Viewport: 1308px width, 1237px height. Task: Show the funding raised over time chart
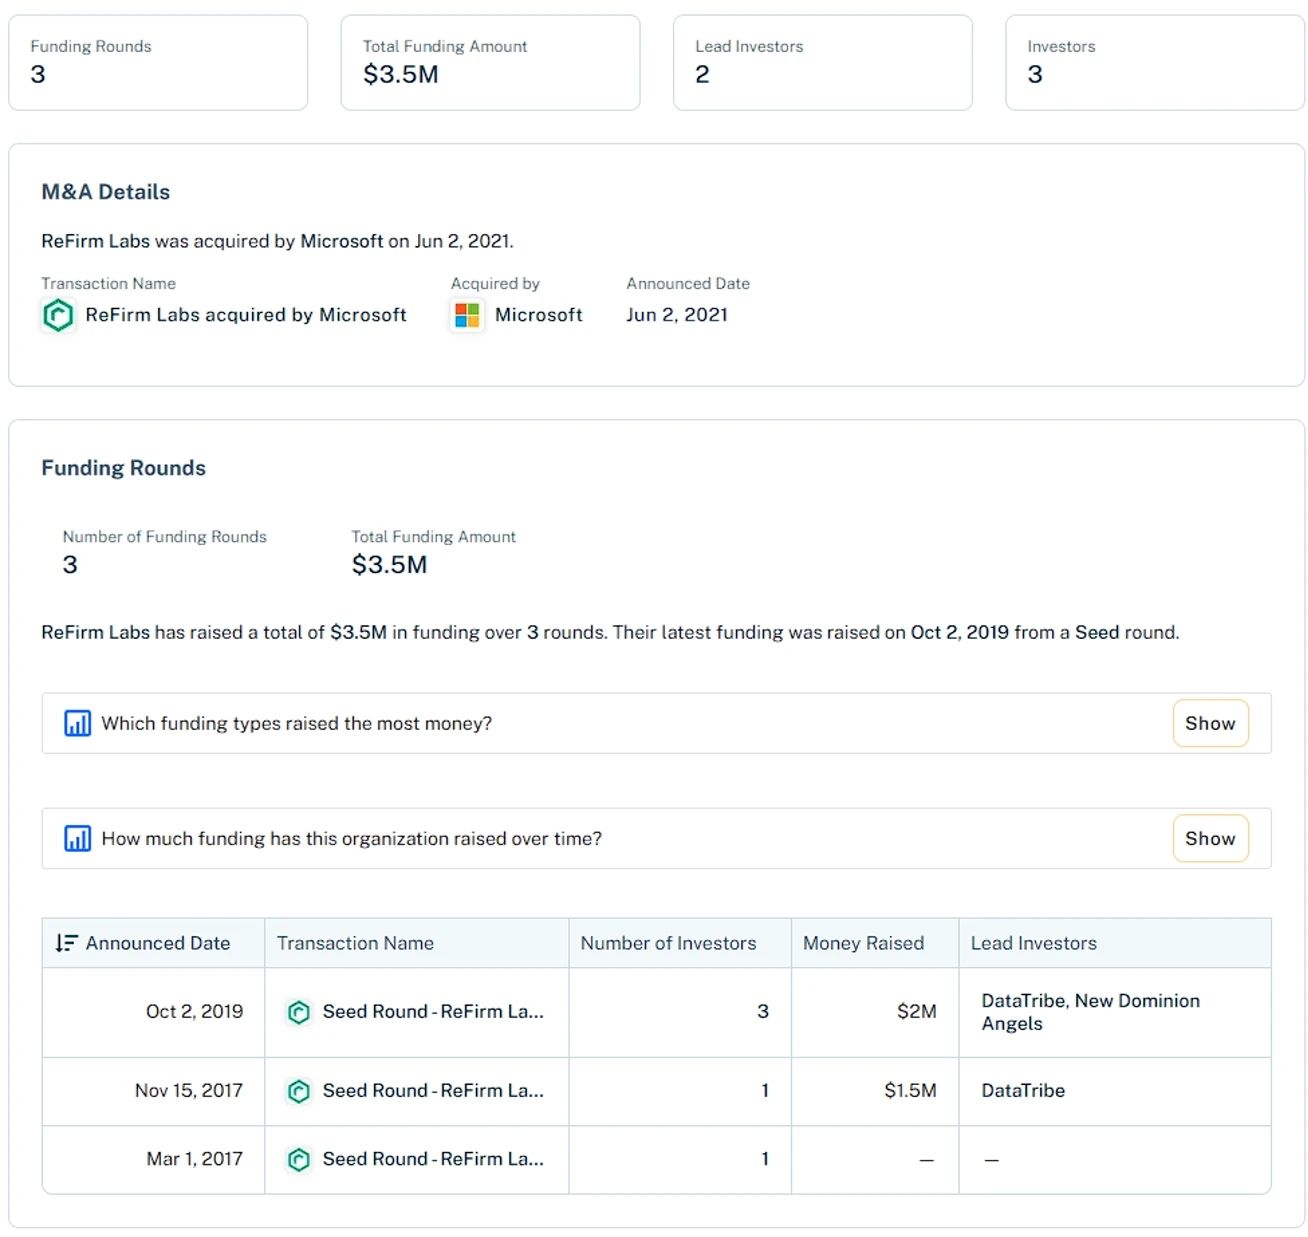point(1210,838)
